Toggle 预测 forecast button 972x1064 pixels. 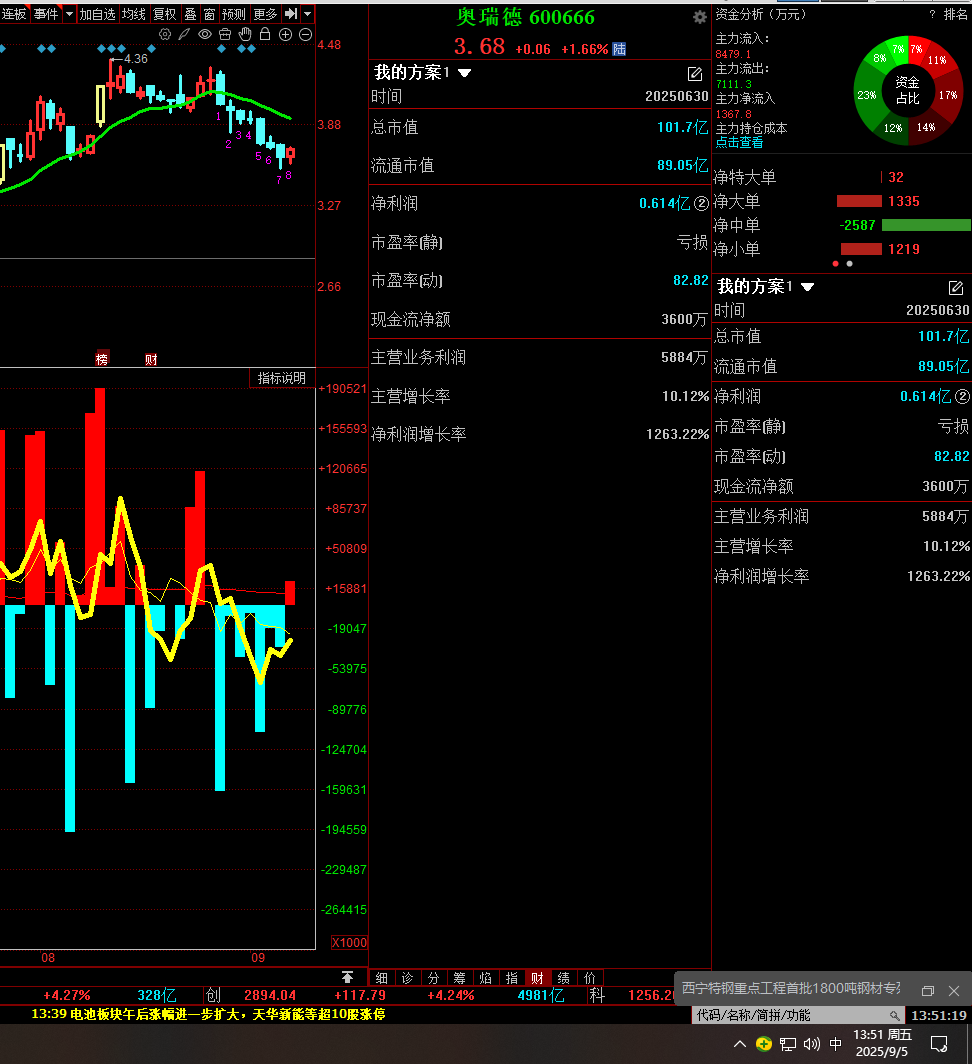point(234,14)
